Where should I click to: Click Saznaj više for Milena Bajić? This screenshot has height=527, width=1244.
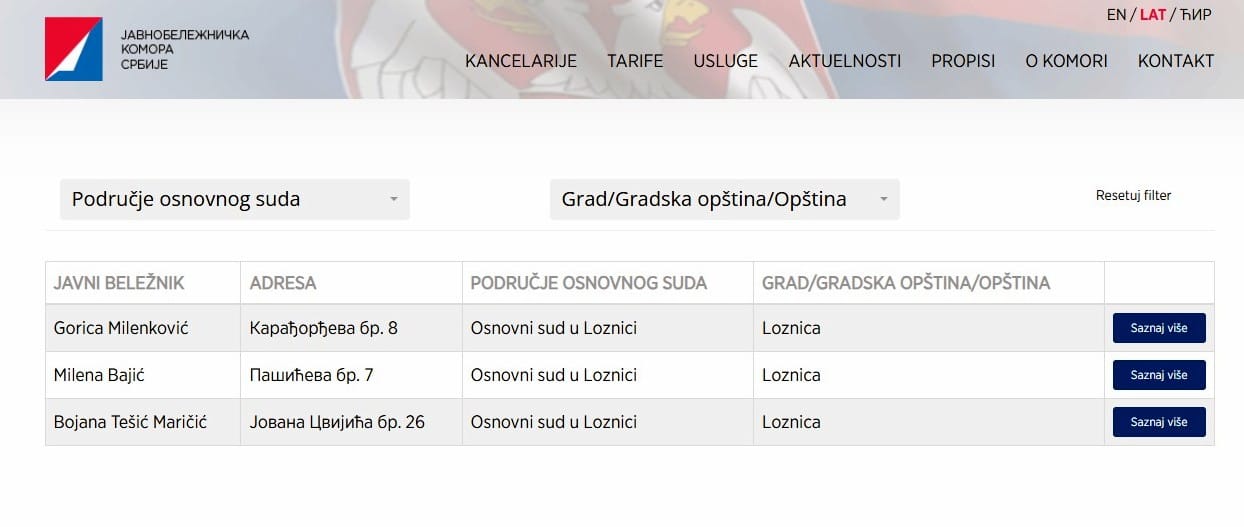[x=1159, y=375]
